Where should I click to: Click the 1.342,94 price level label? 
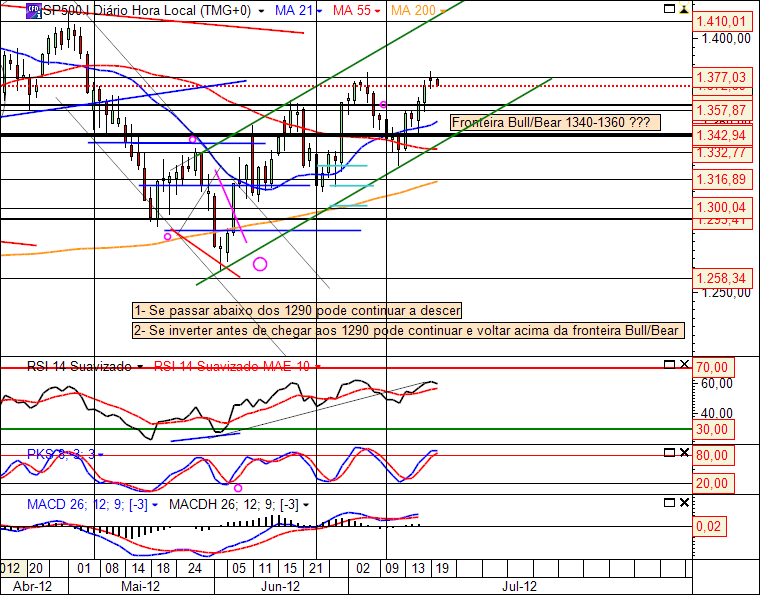tap(720, 135)
